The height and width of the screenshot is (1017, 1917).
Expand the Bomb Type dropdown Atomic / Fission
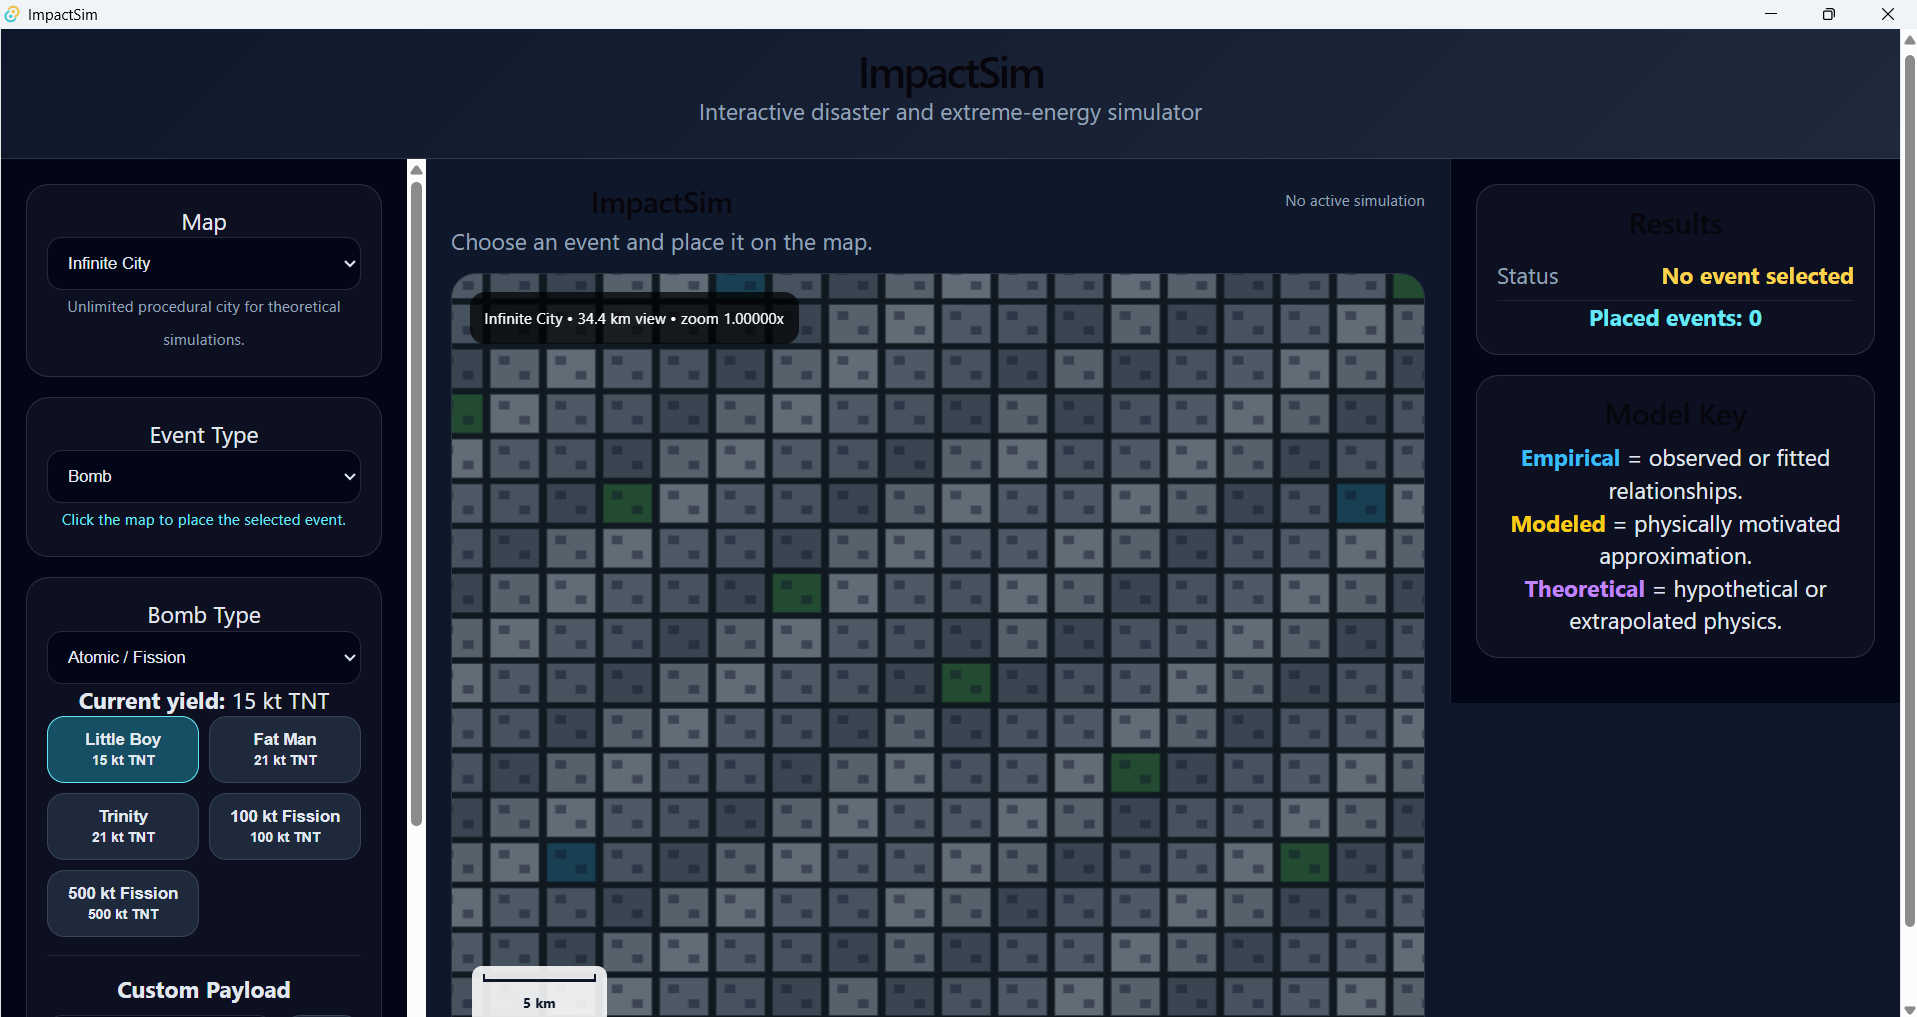coord(204,658)
